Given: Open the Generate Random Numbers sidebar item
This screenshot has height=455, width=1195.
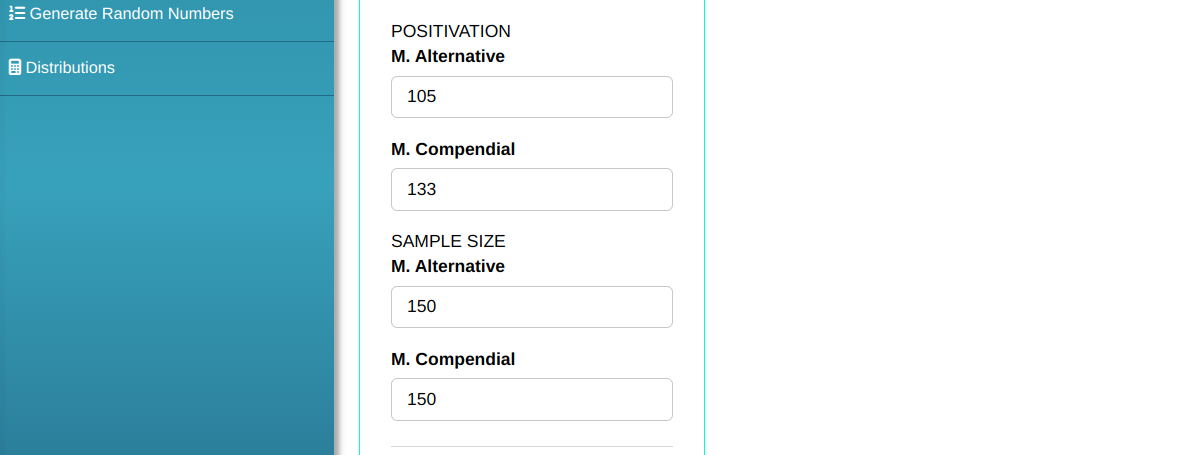Looking at the screenshot, I should point(131,14).
